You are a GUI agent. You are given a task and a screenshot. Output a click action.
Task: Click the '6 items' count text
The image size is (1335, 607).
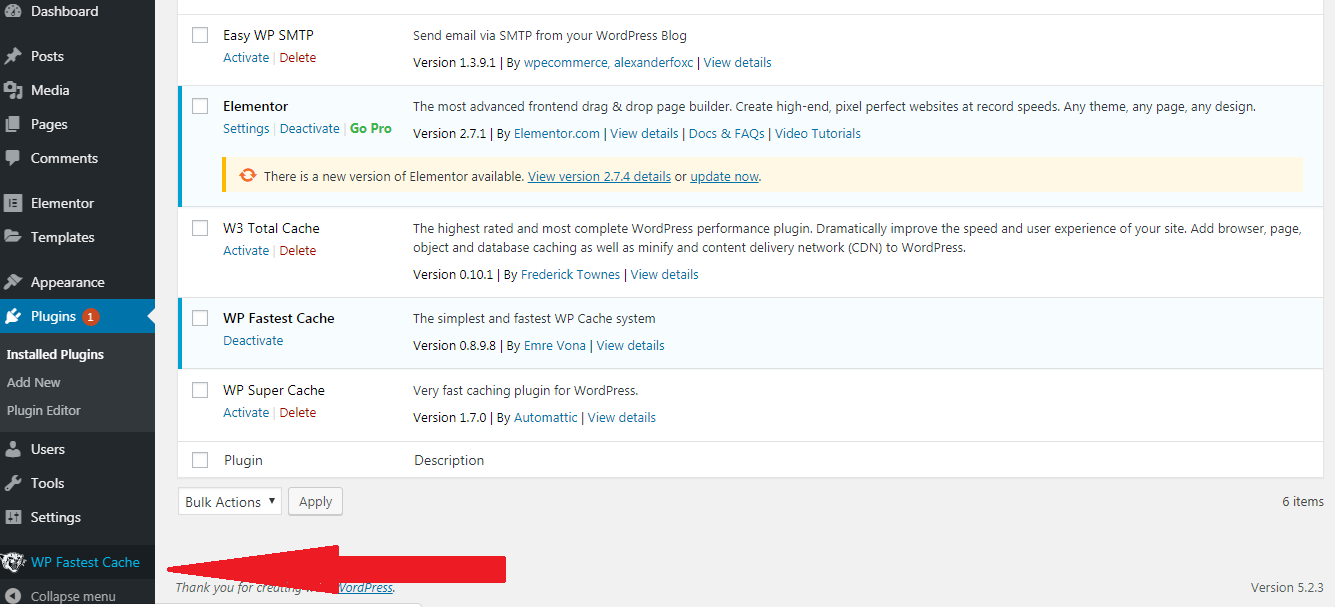pyautogui.click(x=1303, y=501)
